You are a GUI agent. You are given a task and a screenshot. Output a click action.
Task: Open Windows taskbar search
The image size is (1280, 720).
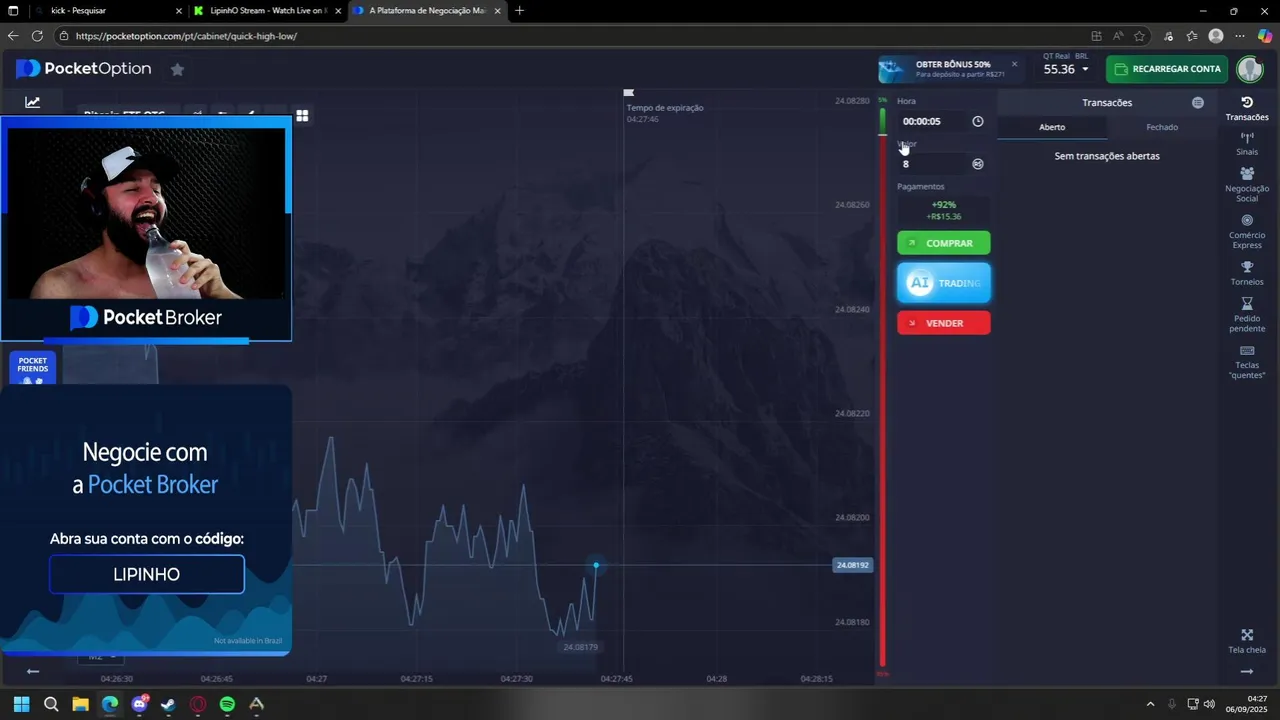click(51, 705)
